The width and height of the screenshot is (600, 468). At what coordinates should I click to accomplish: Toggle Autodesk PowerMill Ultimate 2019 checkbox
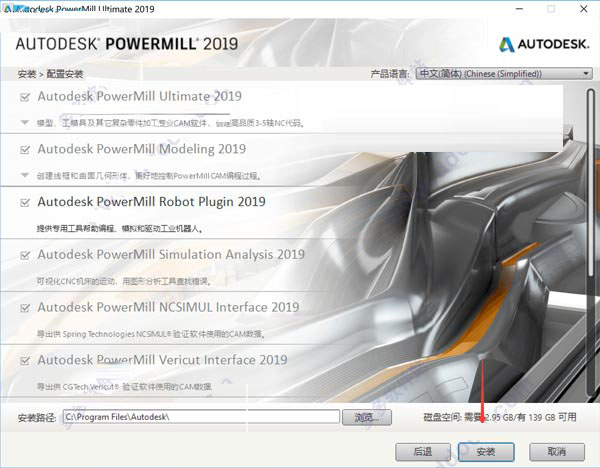[x=25, y=97]
